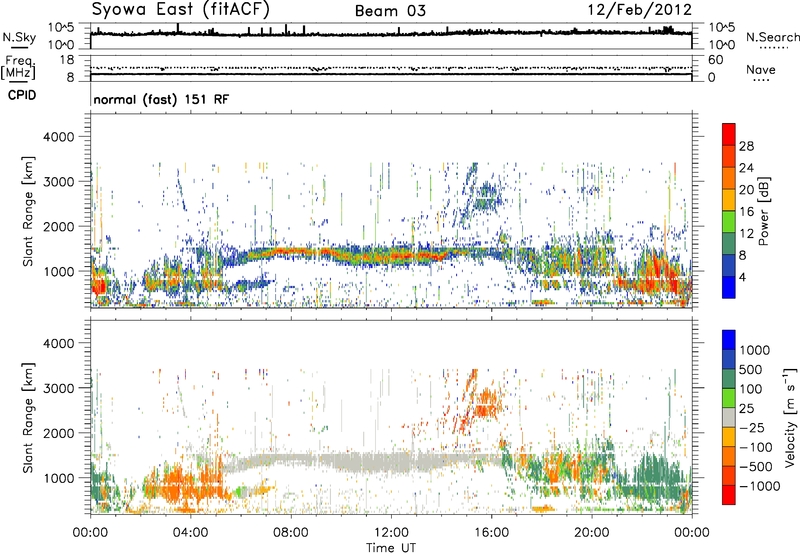The height and width of the screenshot is (554, 800).
Task: Click inside the velocity range-time plot
Action: [x=391, y=417]
